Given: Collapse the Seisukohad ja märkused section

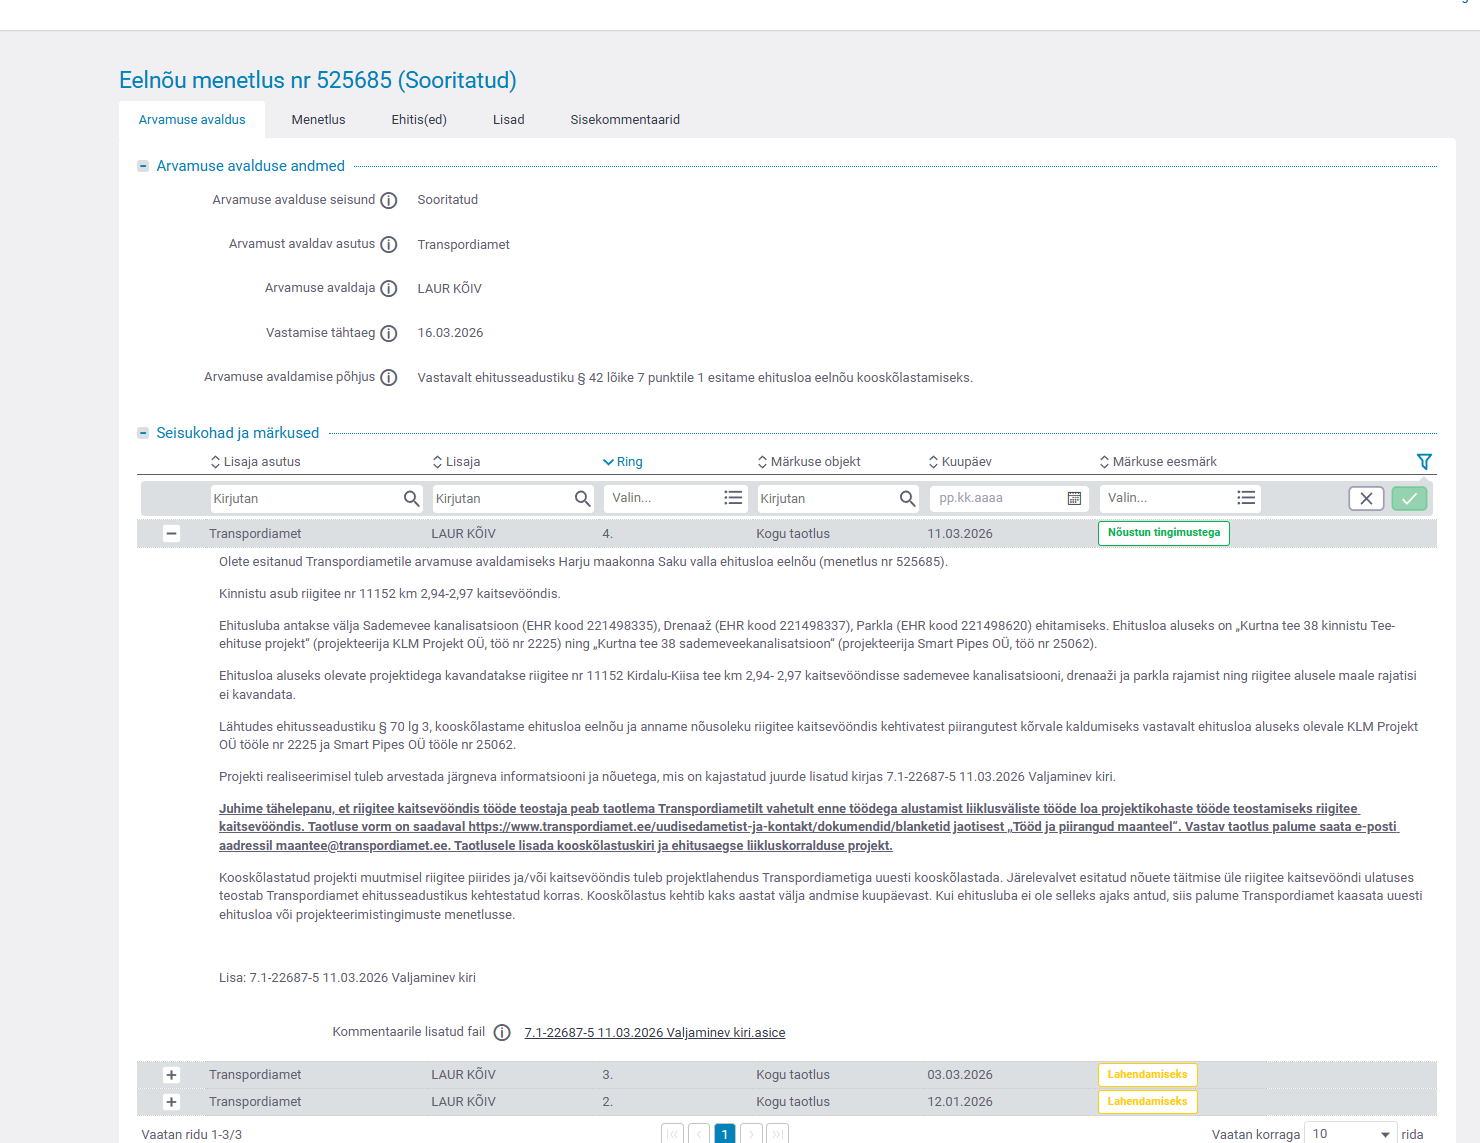Looking at the screenshot, I should point(143,433).
